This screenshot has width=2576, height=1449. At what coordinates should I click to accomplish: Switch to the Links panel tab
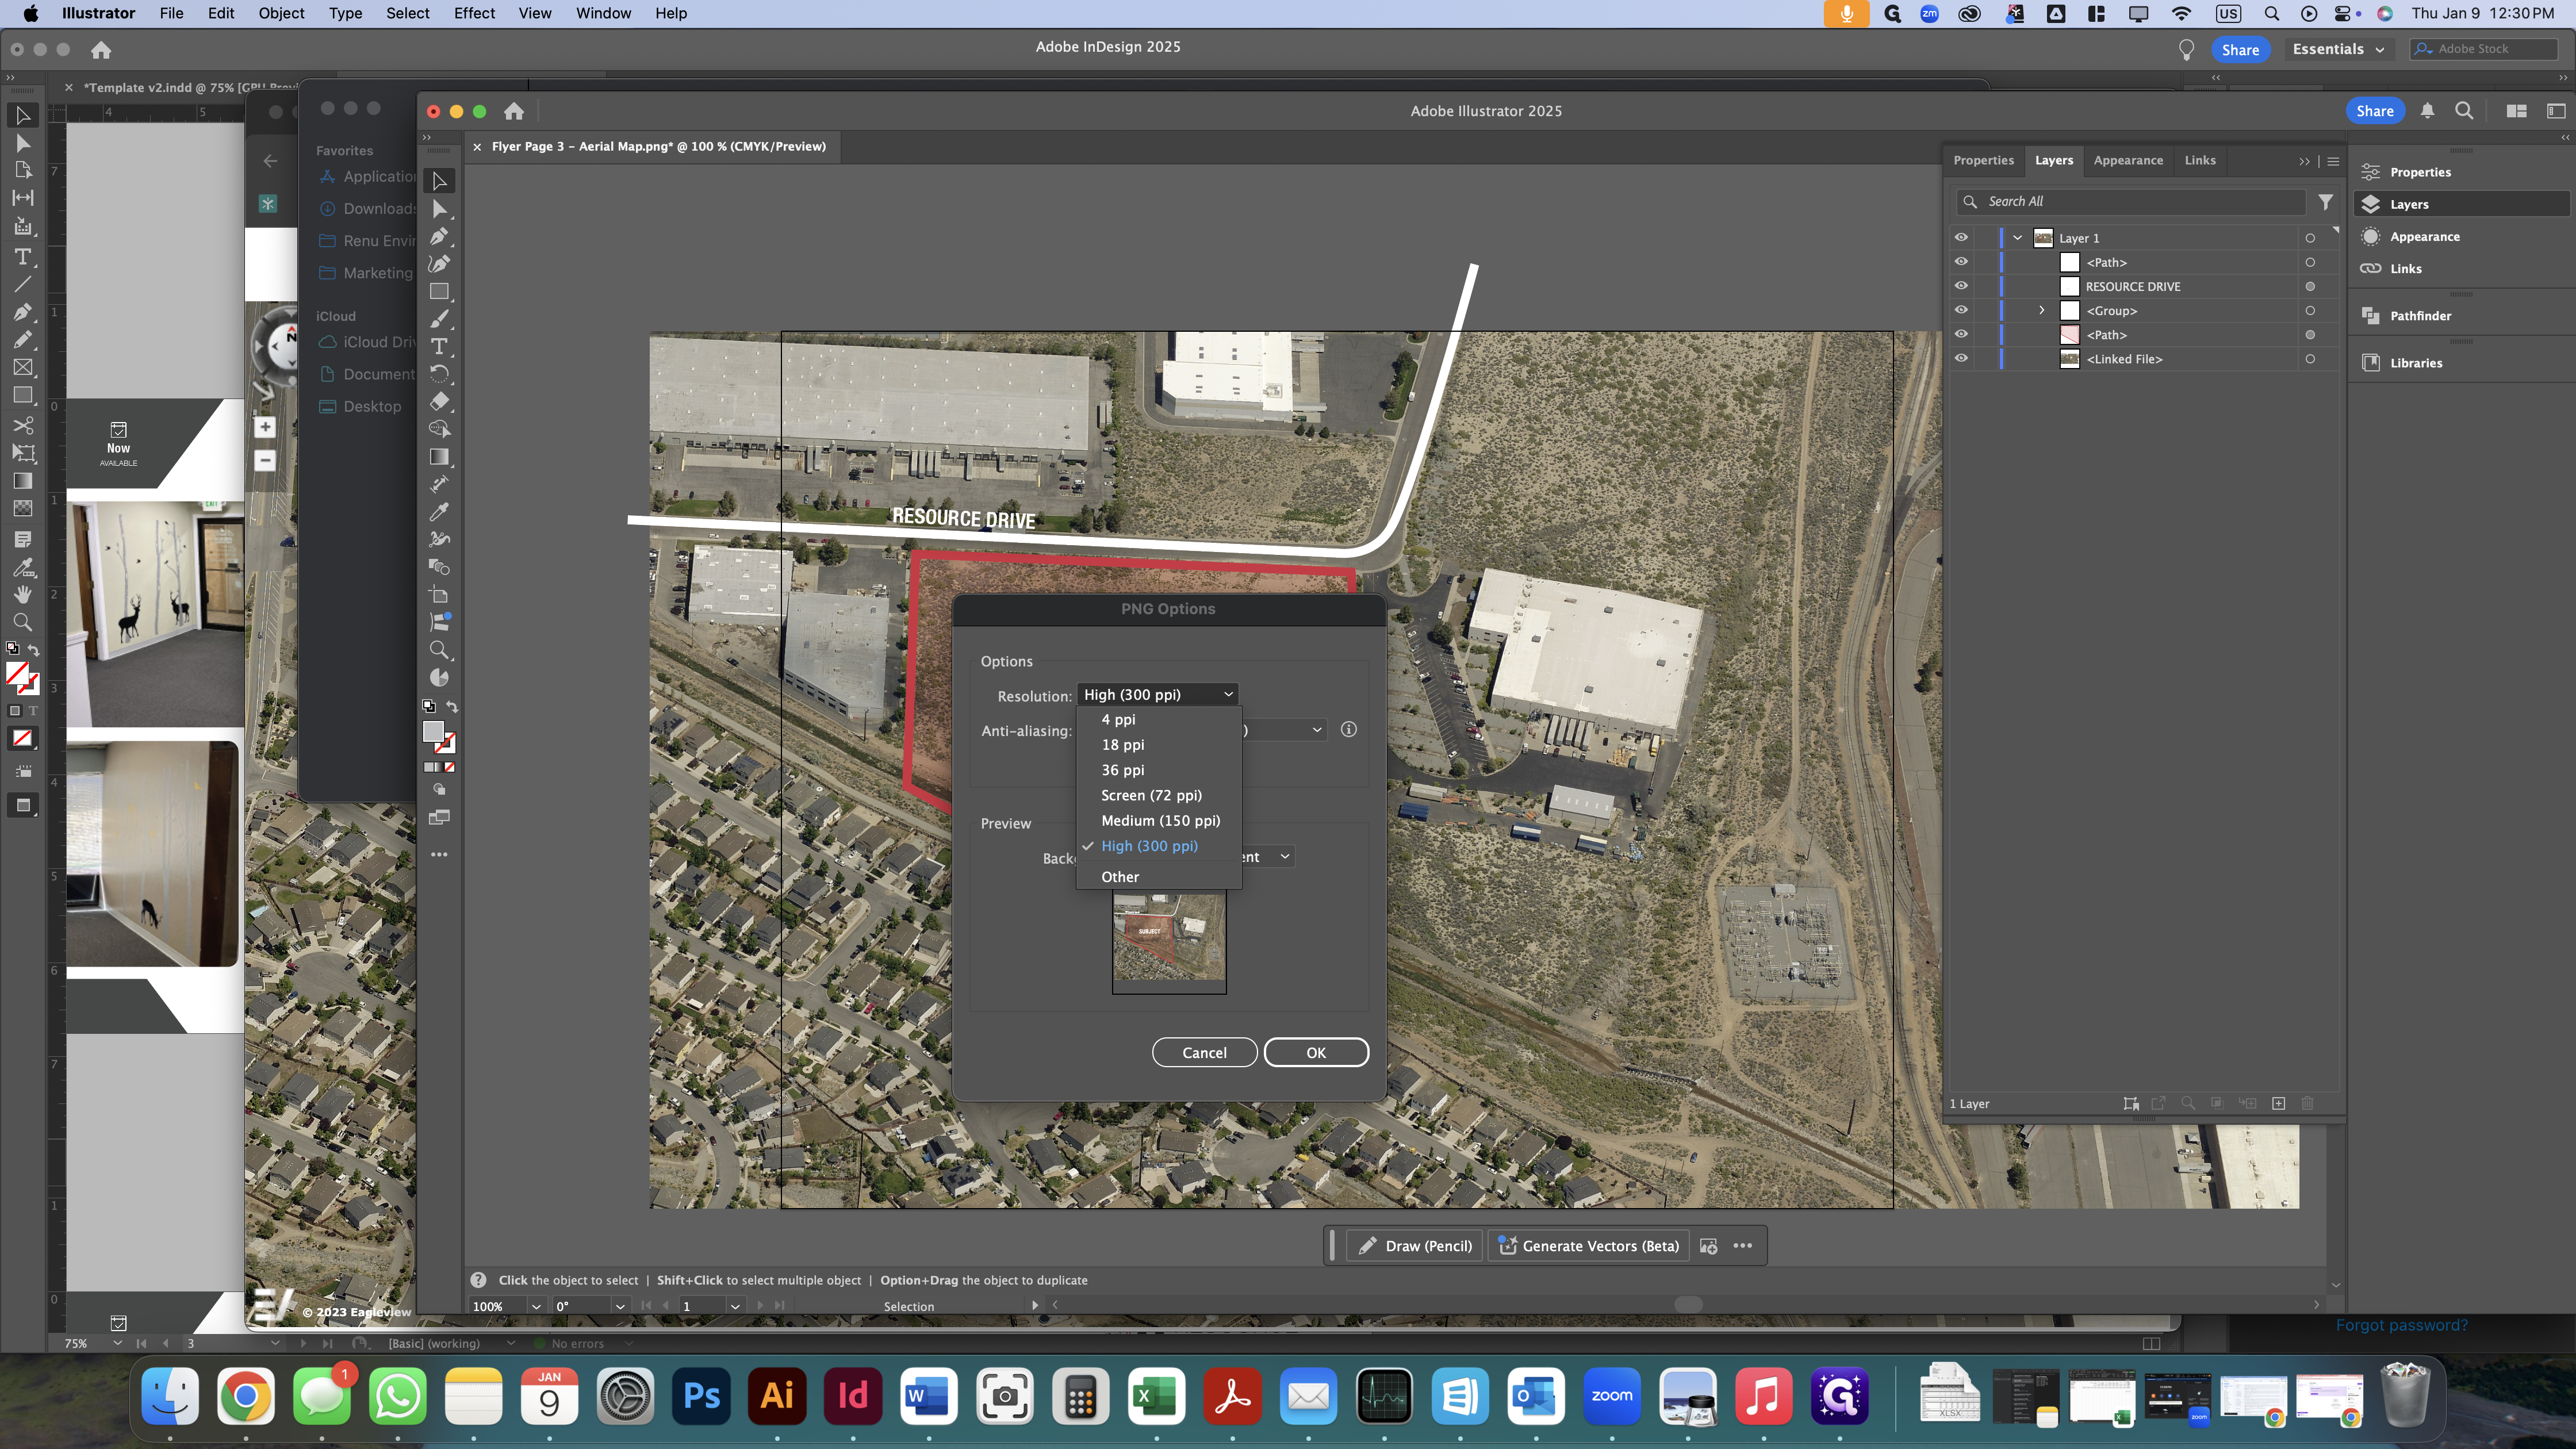click(2200, 160)
